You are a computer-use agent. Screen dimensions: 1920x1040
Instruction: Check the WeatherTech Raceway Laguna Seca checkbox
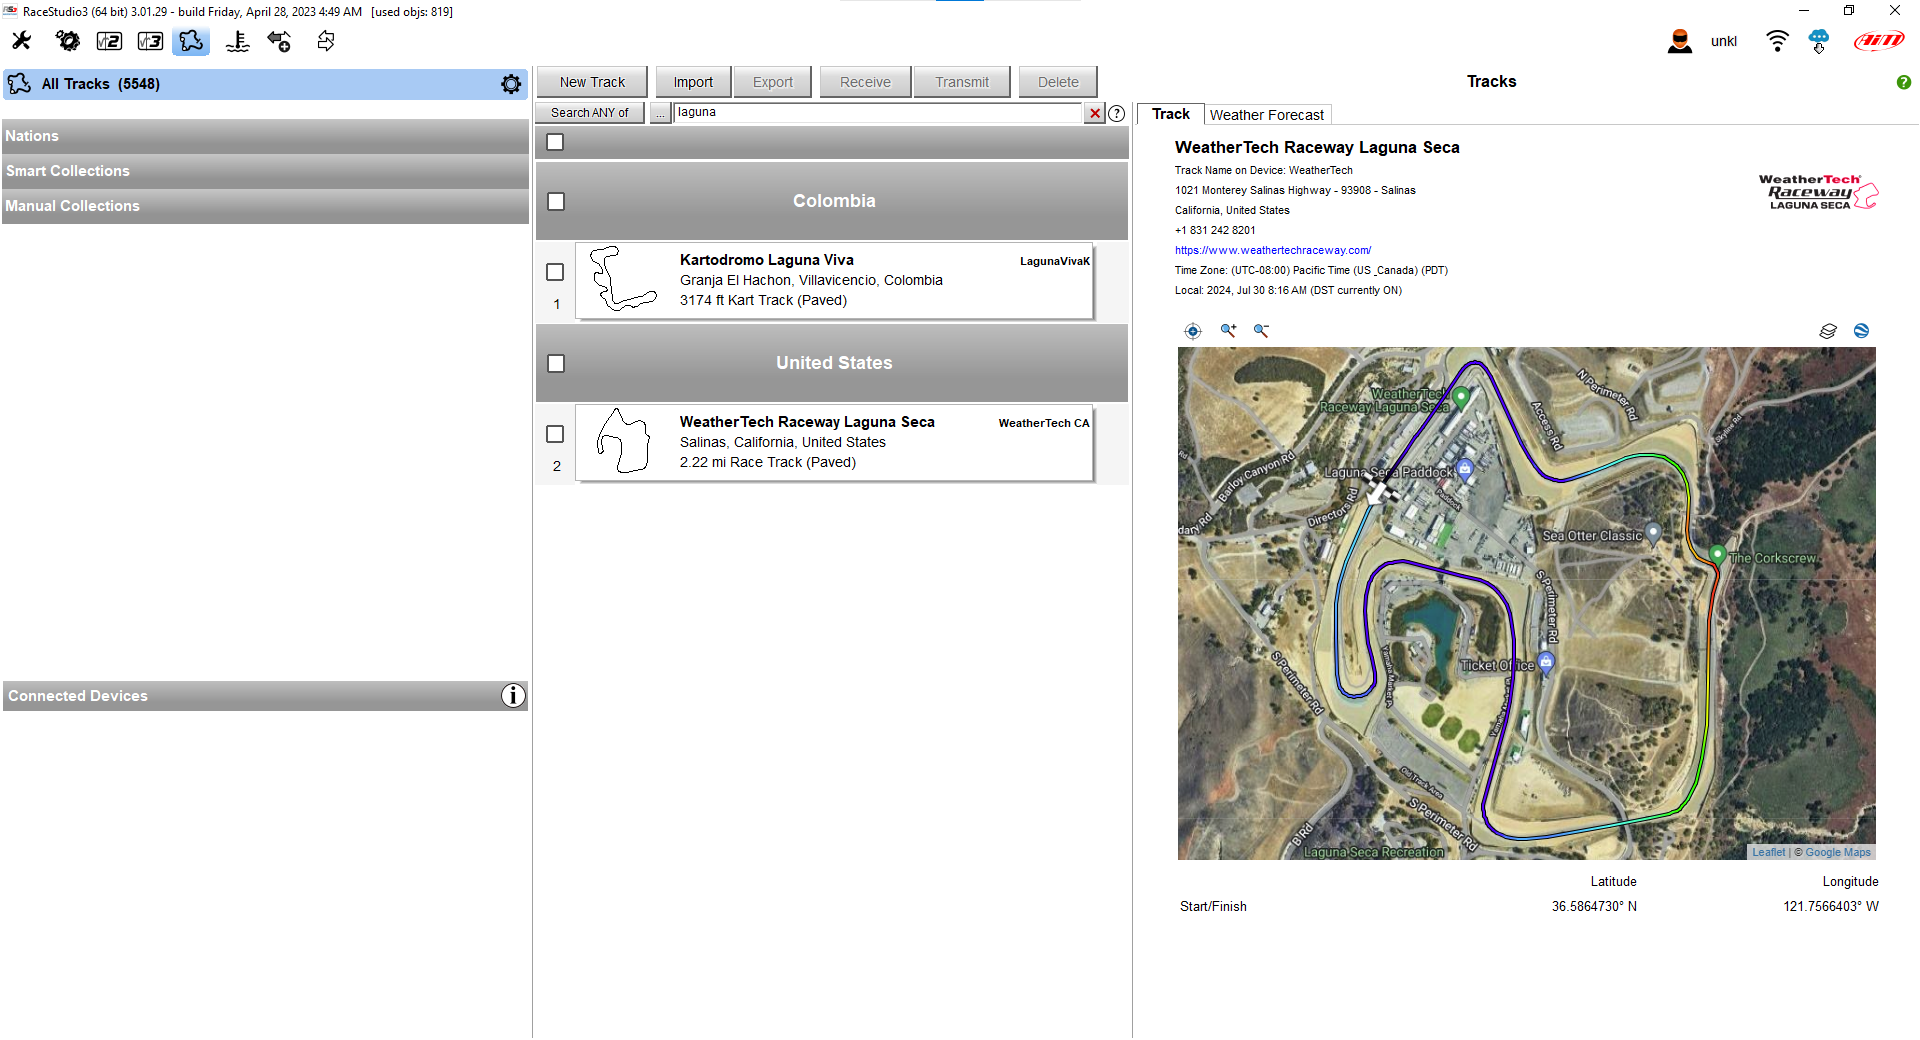tap(555, 434)
